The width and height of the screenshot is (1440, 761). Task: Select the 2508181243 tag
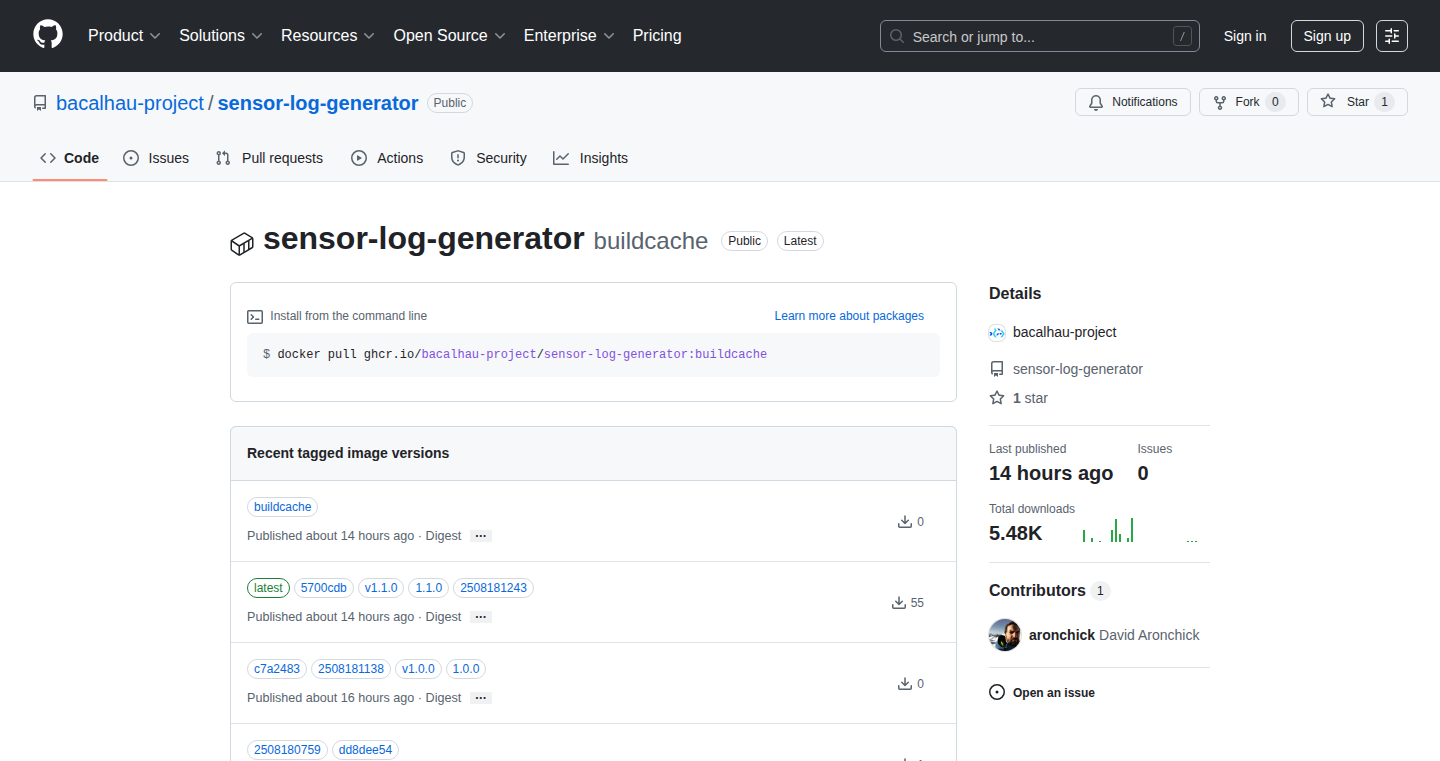pos(494,588)
